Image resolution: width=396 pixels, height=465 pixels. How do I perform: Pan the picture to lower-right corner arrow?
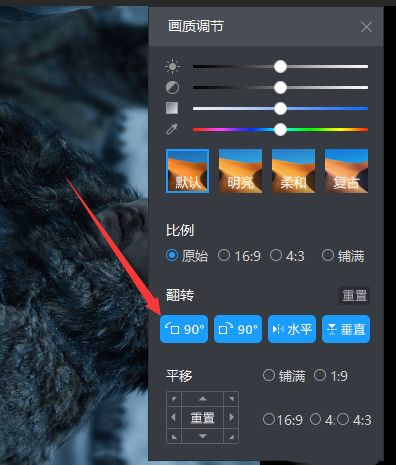pos(231,436)
